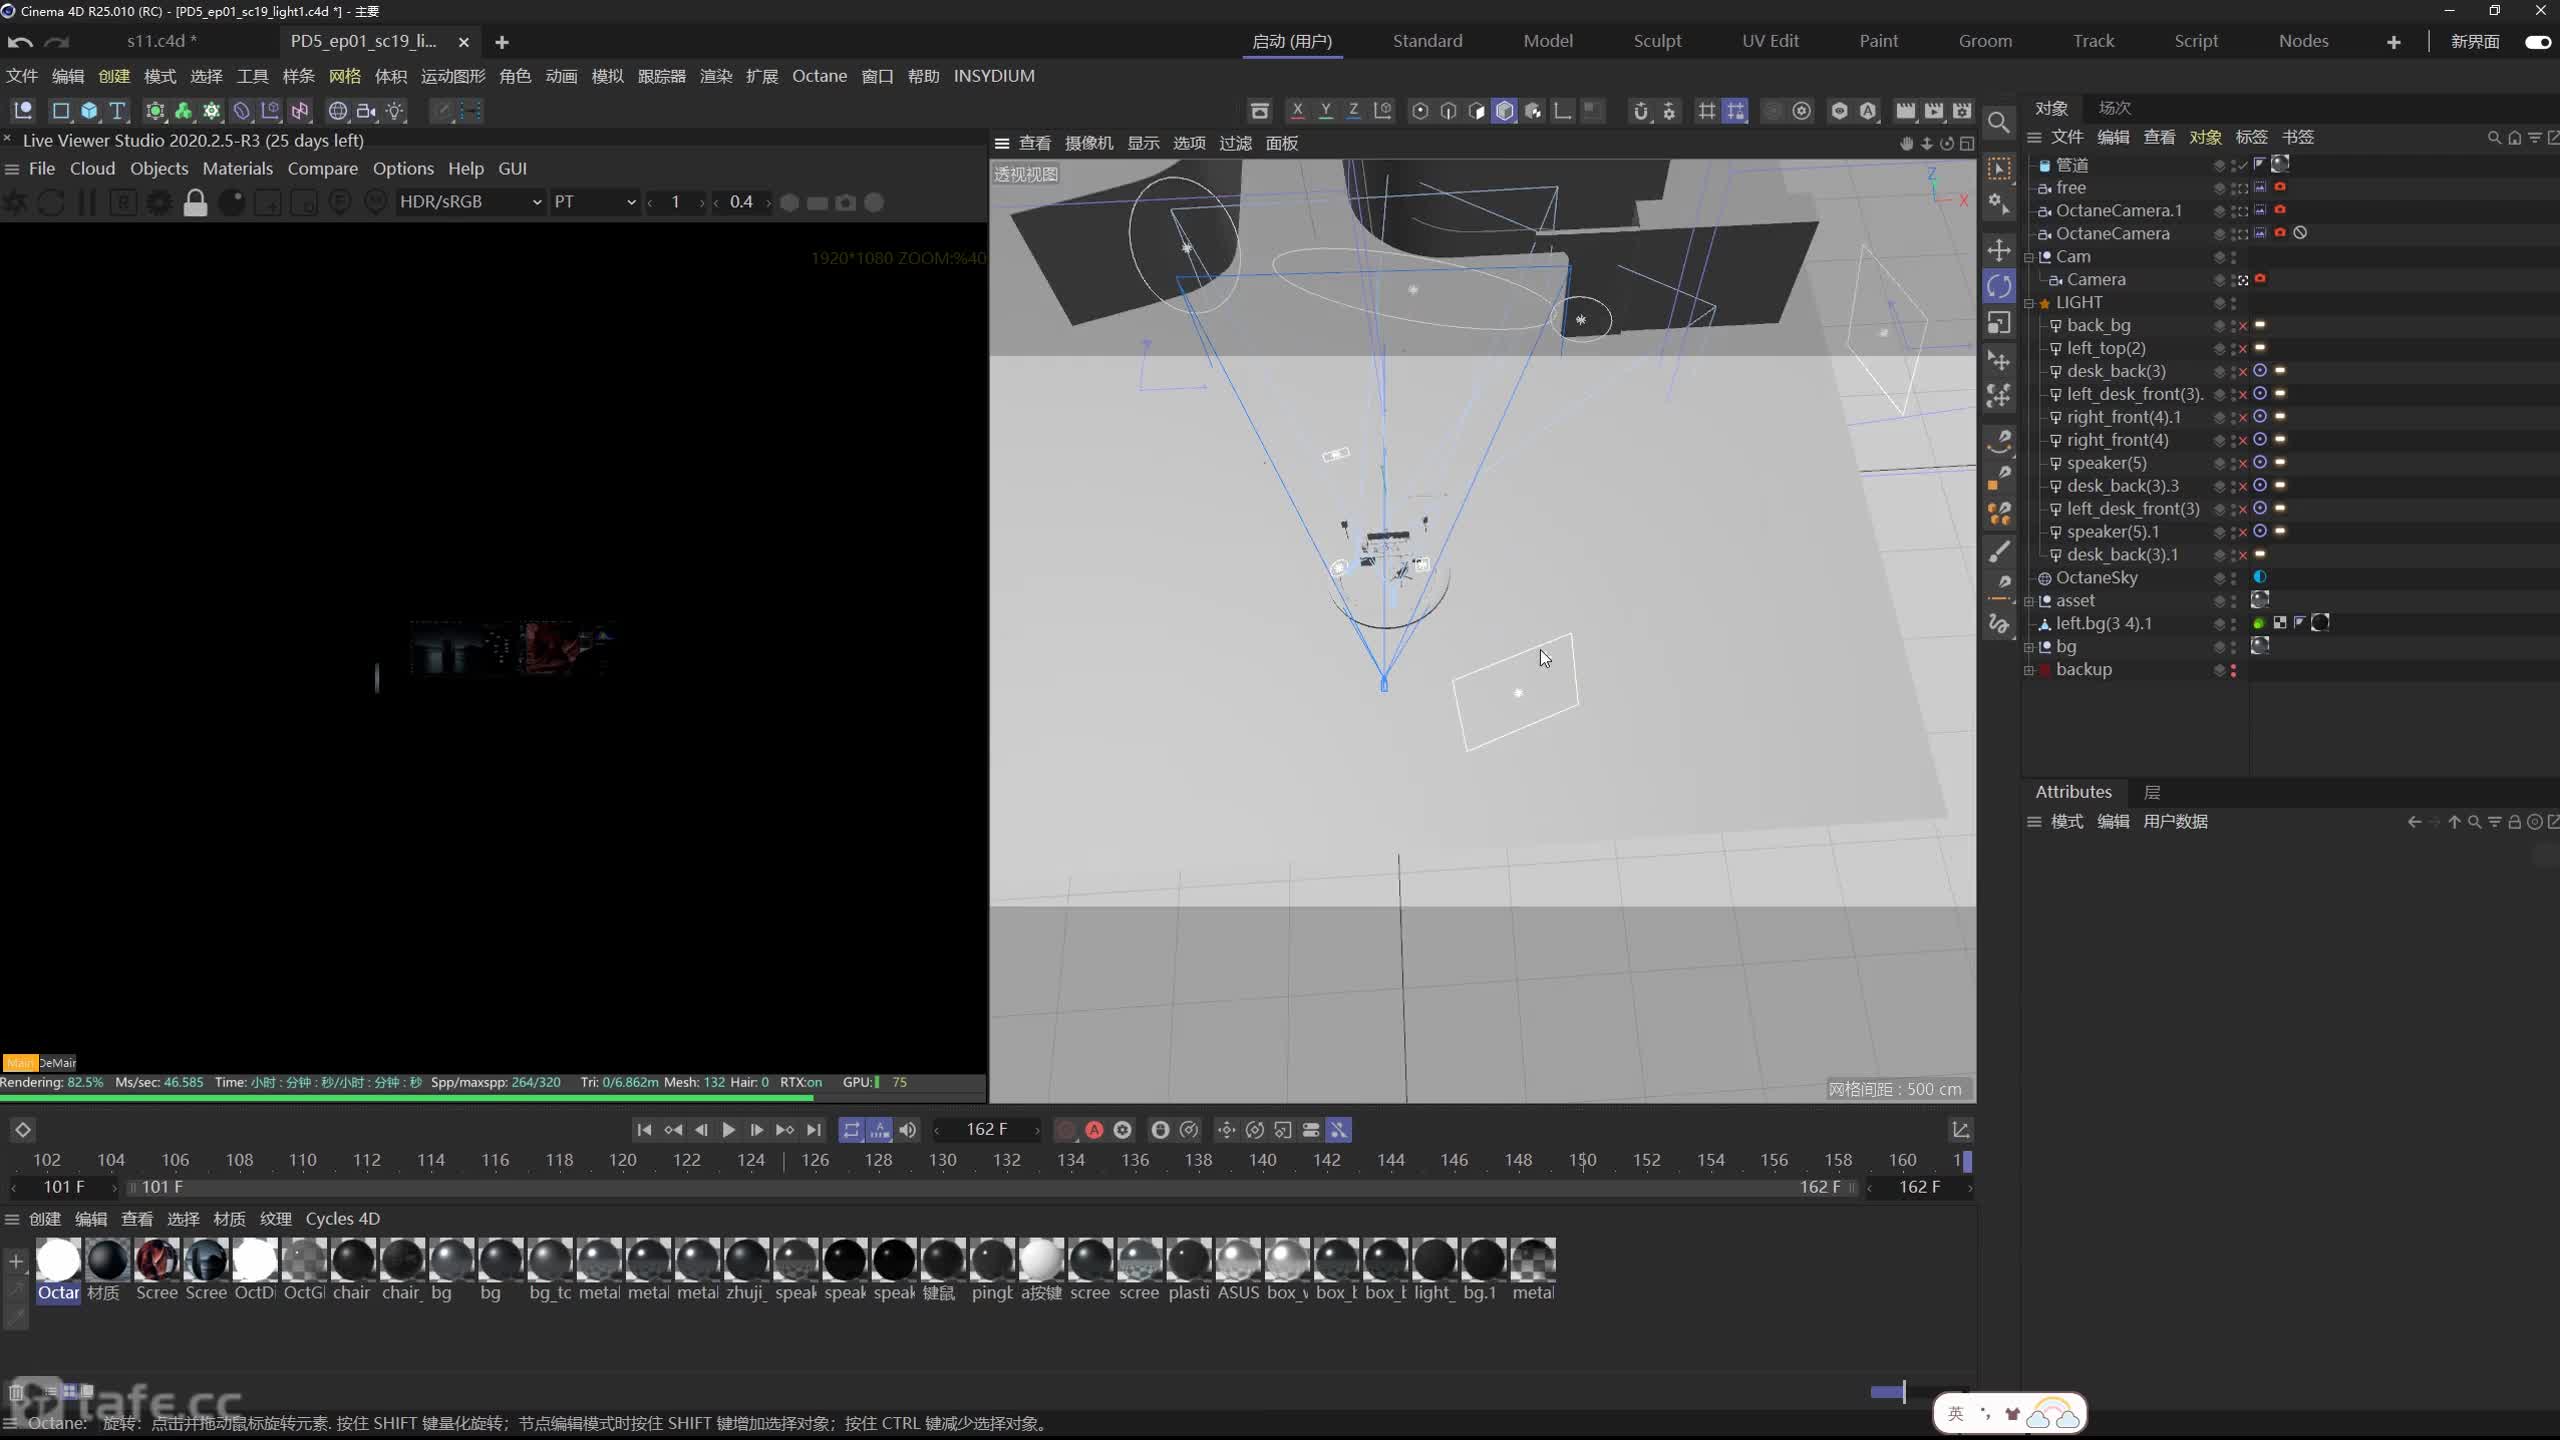Select the ASUS material swatch
The width and height of the screenshot is (2560, 1440).
(x=1238, y=1270)
